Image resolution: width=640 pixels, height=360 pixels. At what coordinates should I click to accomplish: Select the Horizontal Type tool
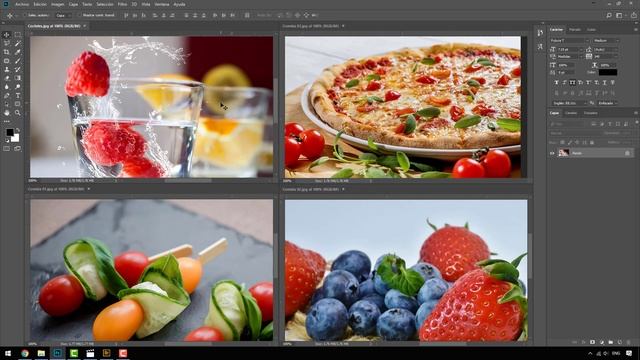(18, 96)
